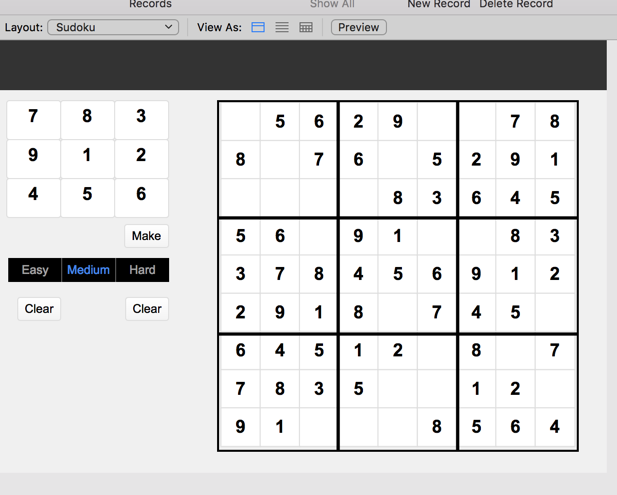
Task: Select the top-right corner Sudoku cell showing 8
Action: coord(555,121)
